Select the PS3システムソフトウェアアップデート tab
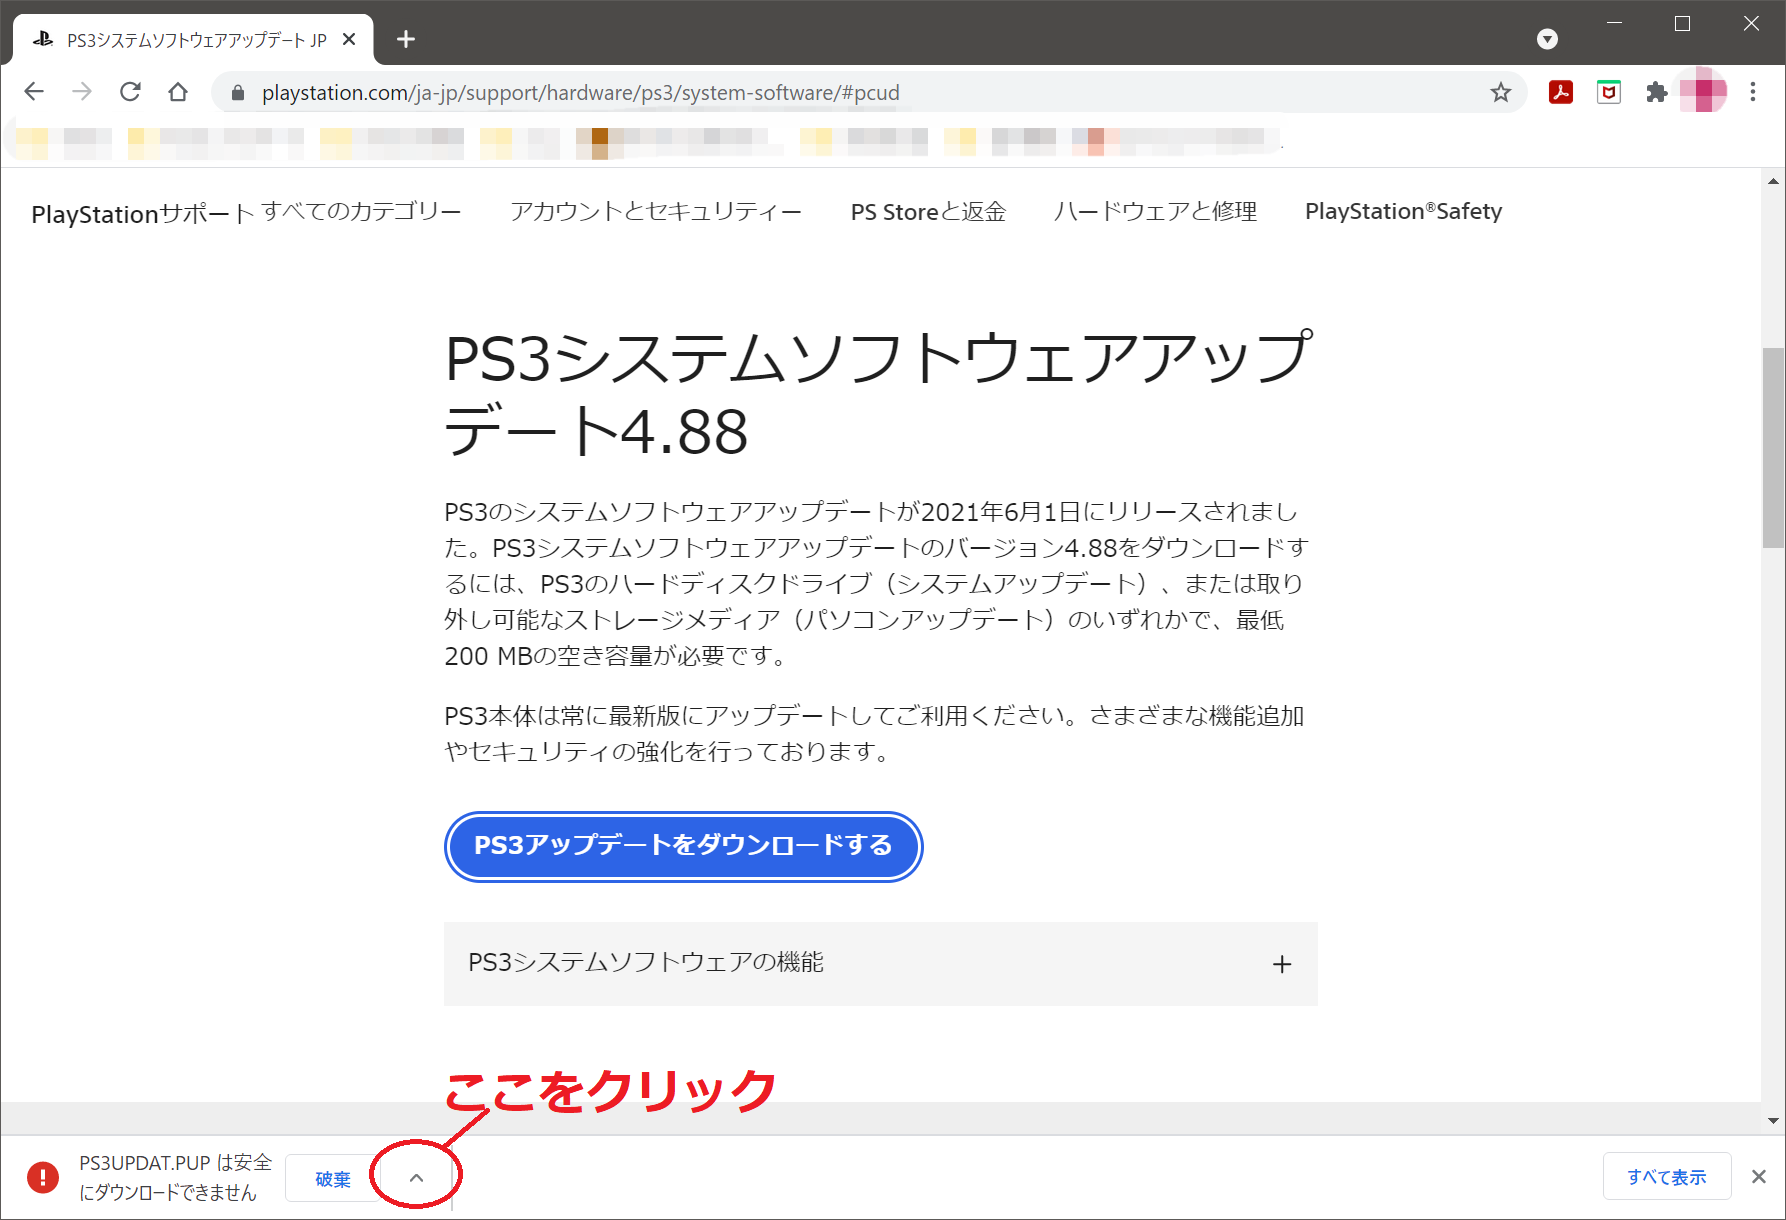Viewport: 1786px width, 1220px height. pos(192,39)
